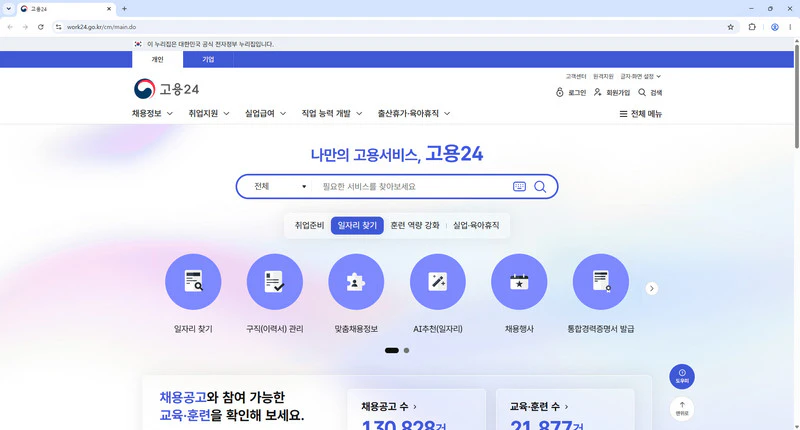The image size is (800, 430).
Task: Open the 원격지원 link
Action: pos(603,77)
